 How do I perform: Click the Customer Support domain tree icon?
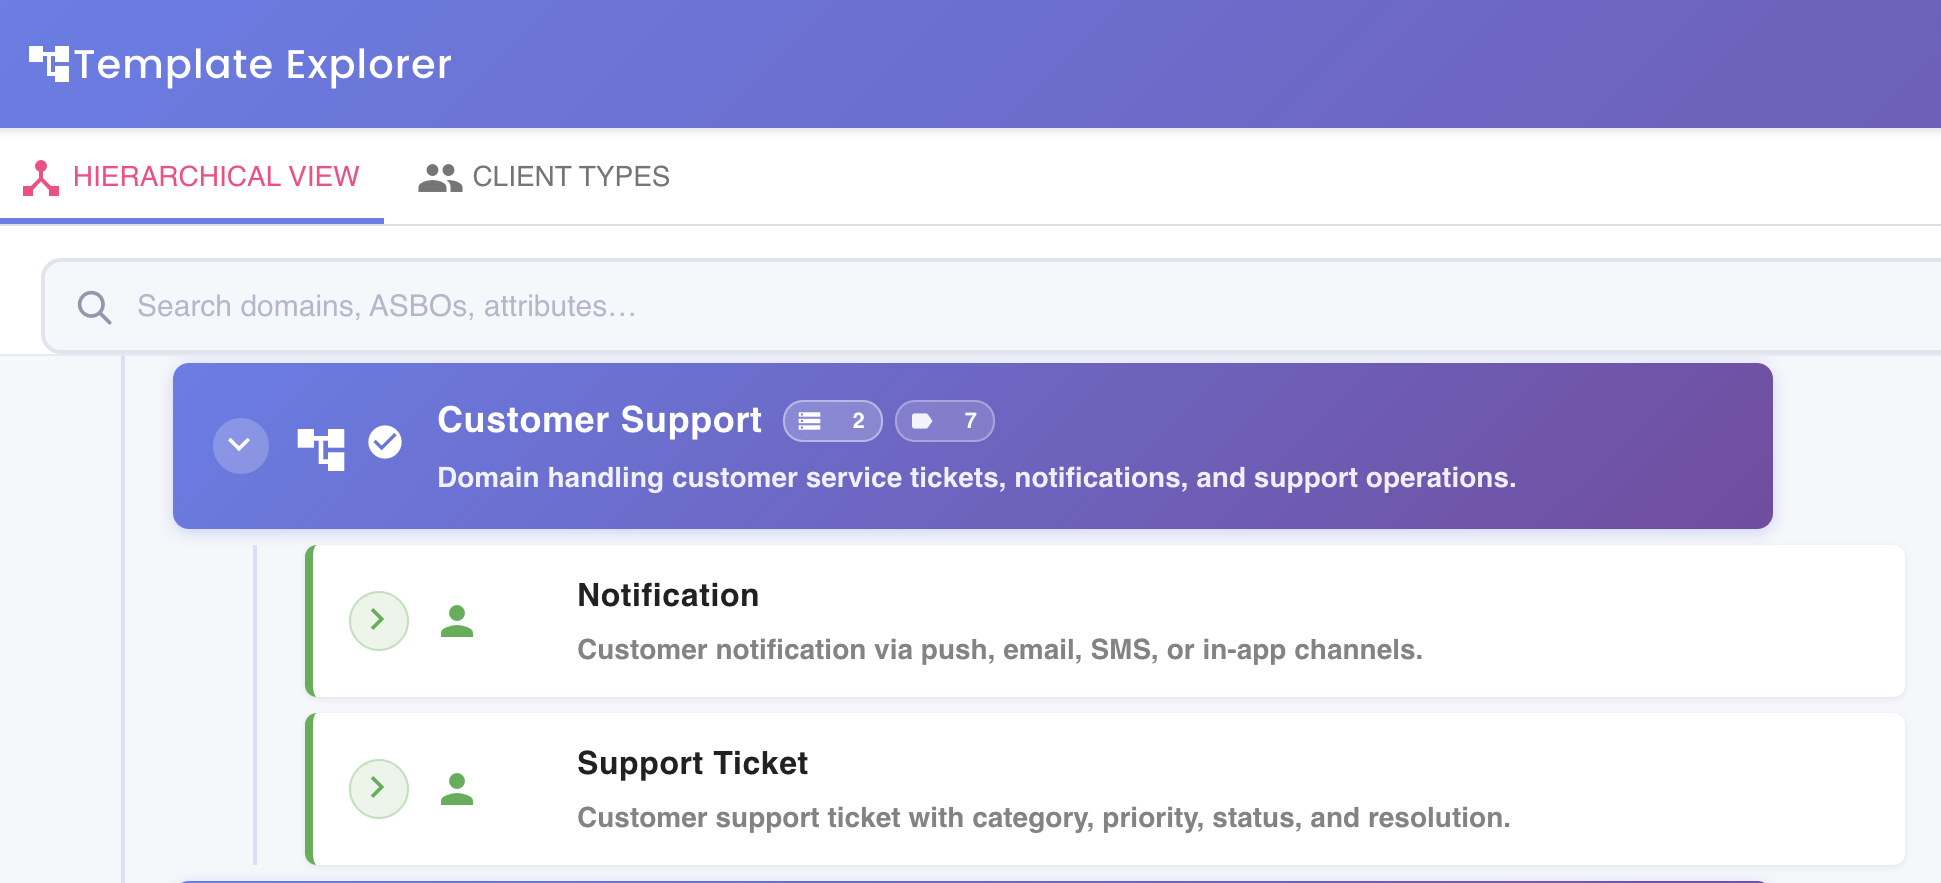321,448
